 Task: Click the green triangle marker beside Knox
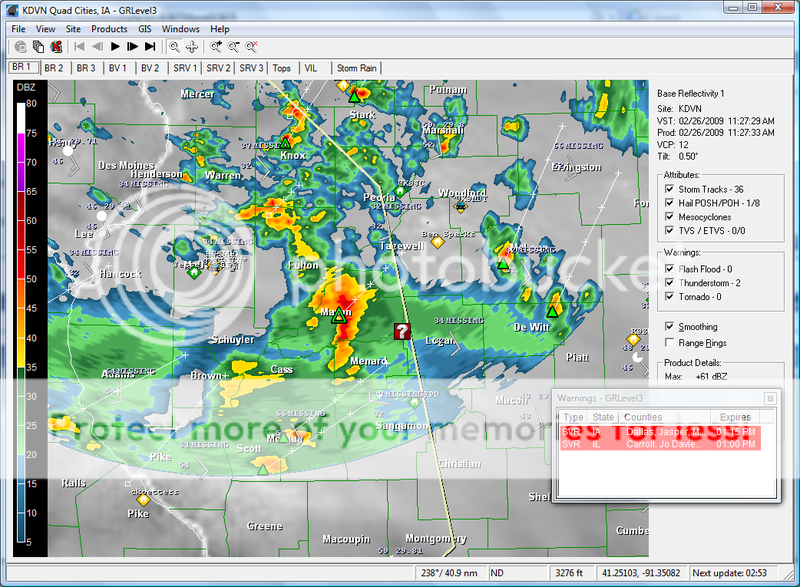[x=285, y=142]
